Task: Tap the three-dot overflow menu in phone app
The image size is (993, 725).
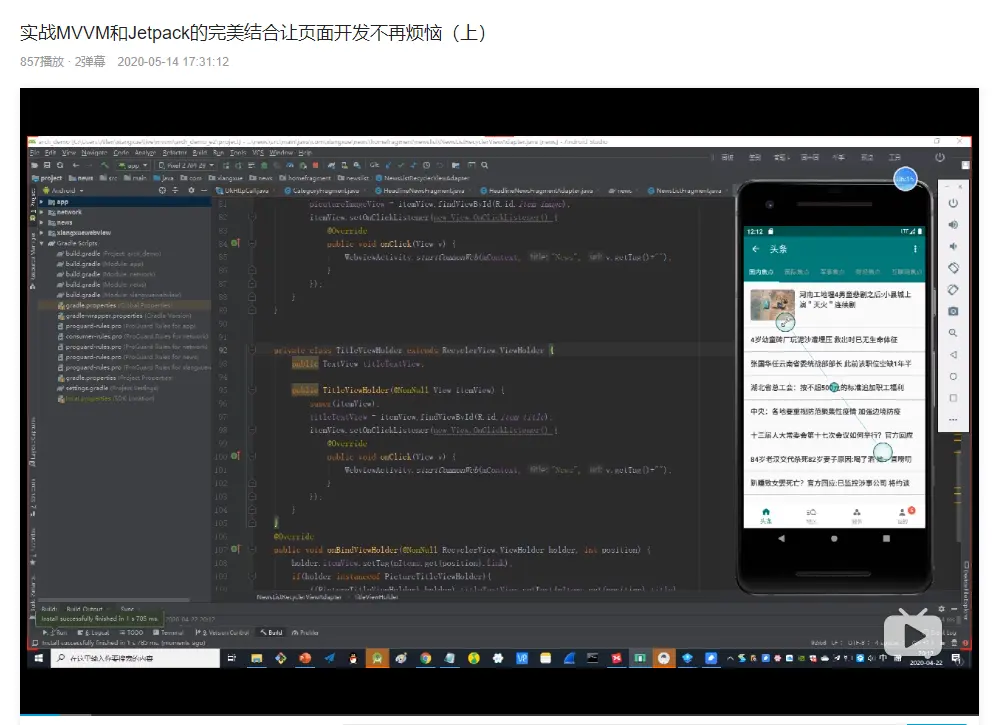Action: tap(915, 249)
